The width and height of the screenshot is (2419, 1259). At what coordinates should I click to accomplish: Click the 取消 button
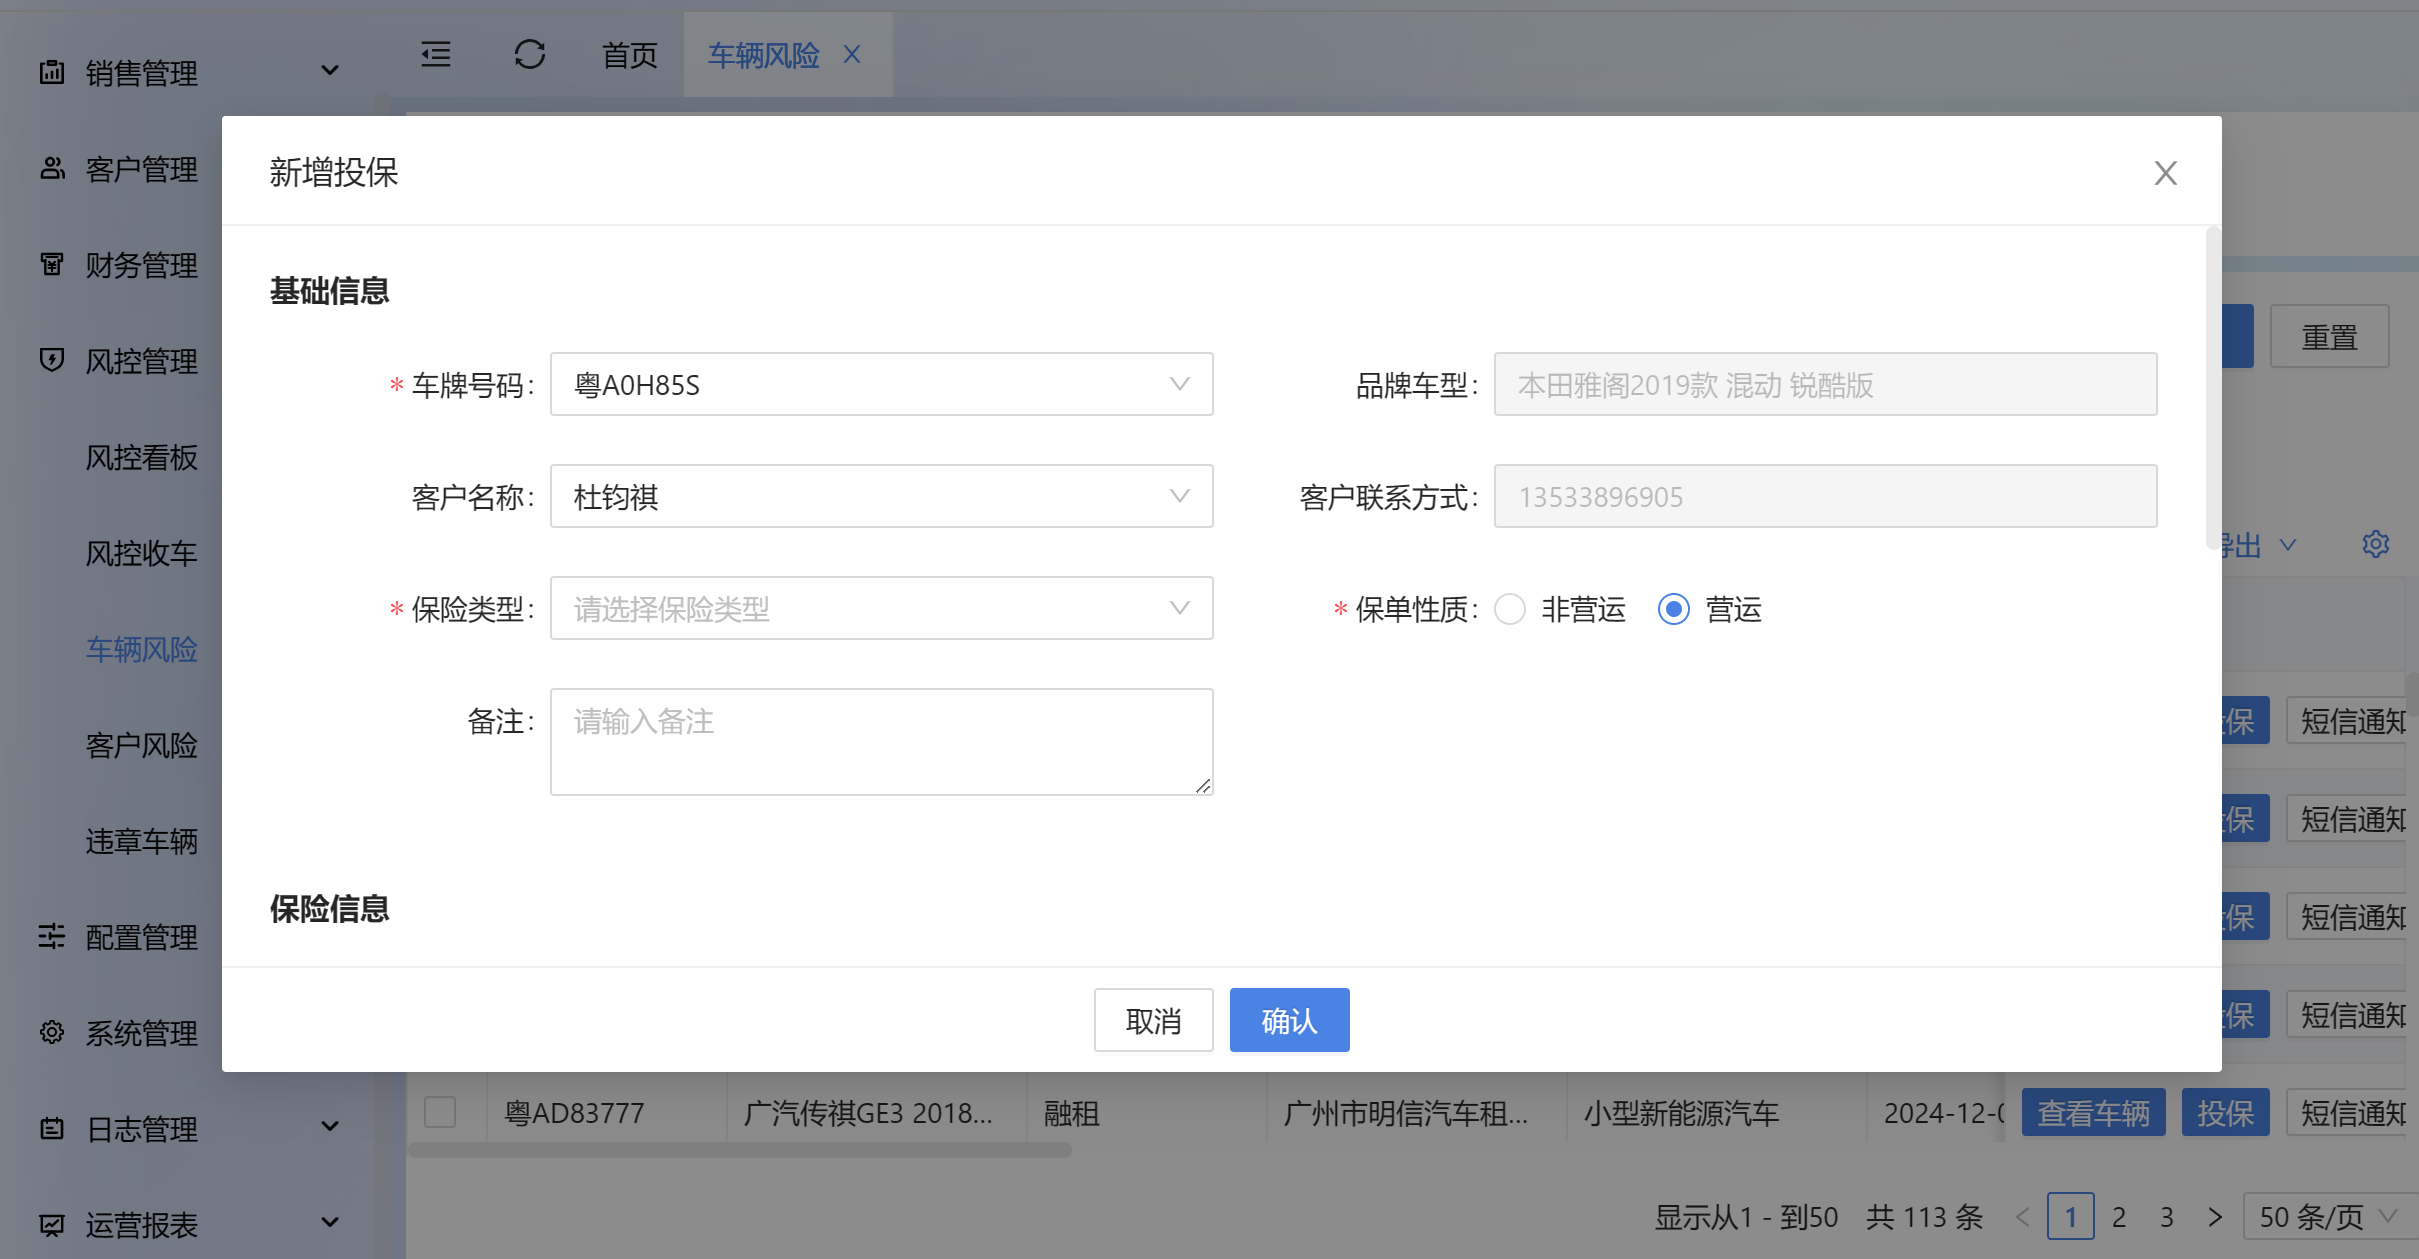click(x=1153, y=1020)
